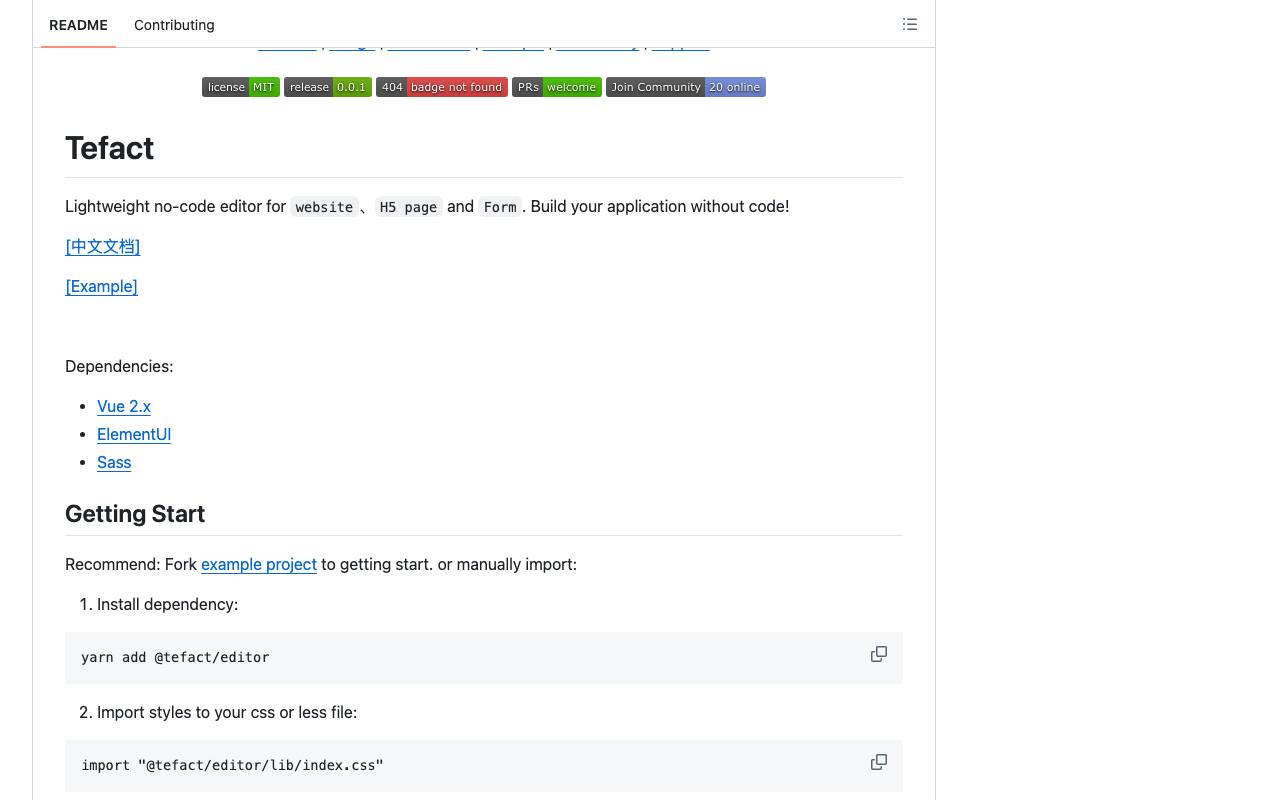Click the inline code word website
Viewport: 1280px width, 800px height.
(324, 207)
